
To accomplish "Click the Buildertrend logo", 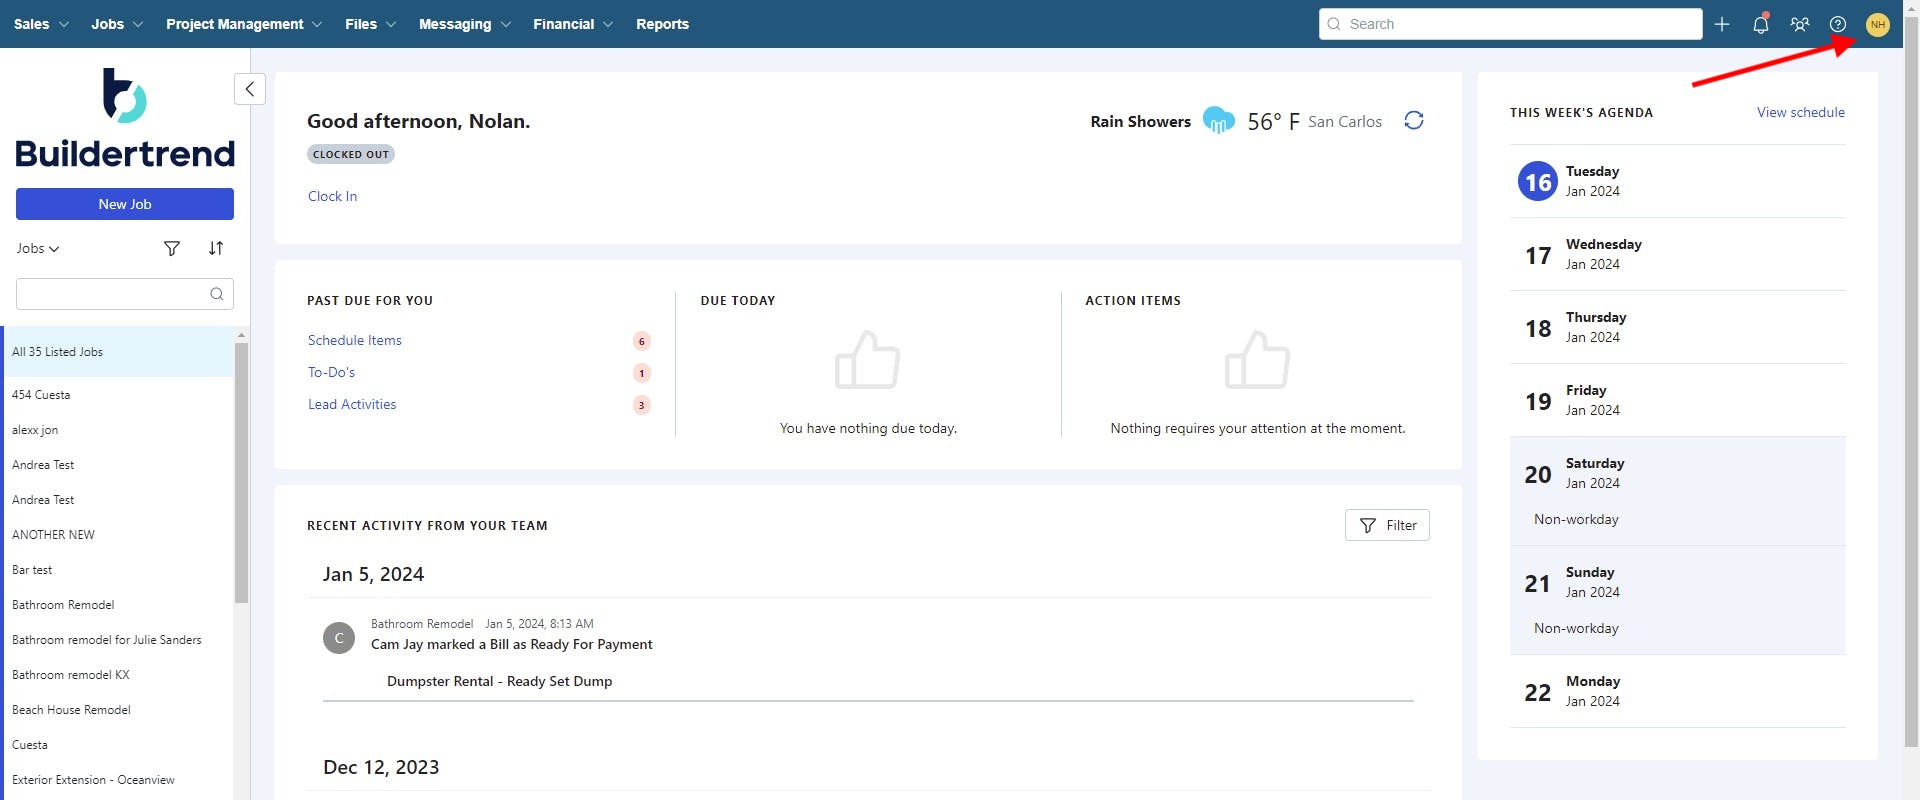I will click(125, 118).
